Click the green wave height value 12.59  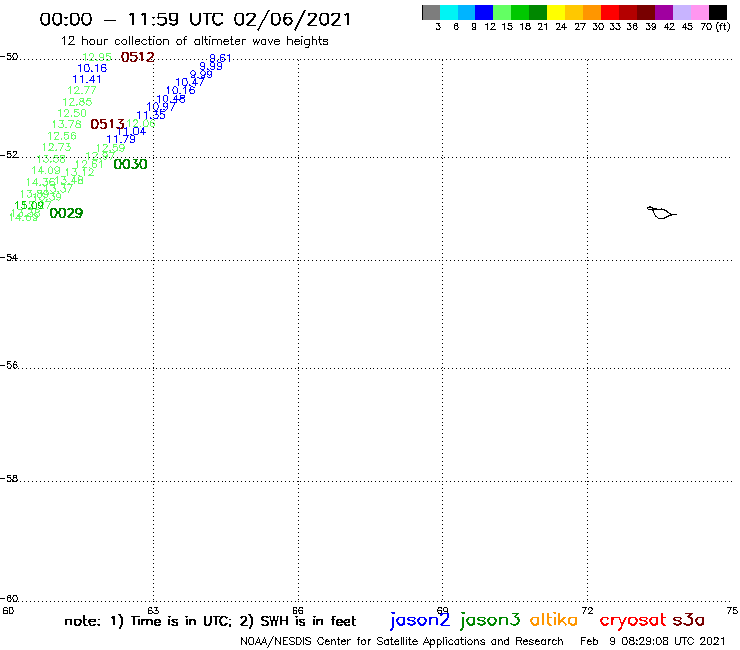coord(110,149)
